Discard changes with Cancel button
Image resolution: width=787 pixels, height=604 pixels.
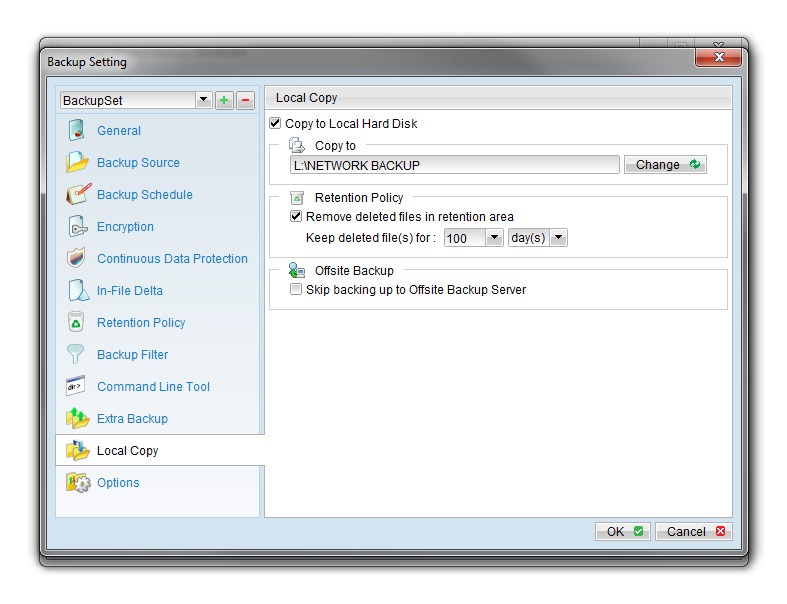coord(694,532)
